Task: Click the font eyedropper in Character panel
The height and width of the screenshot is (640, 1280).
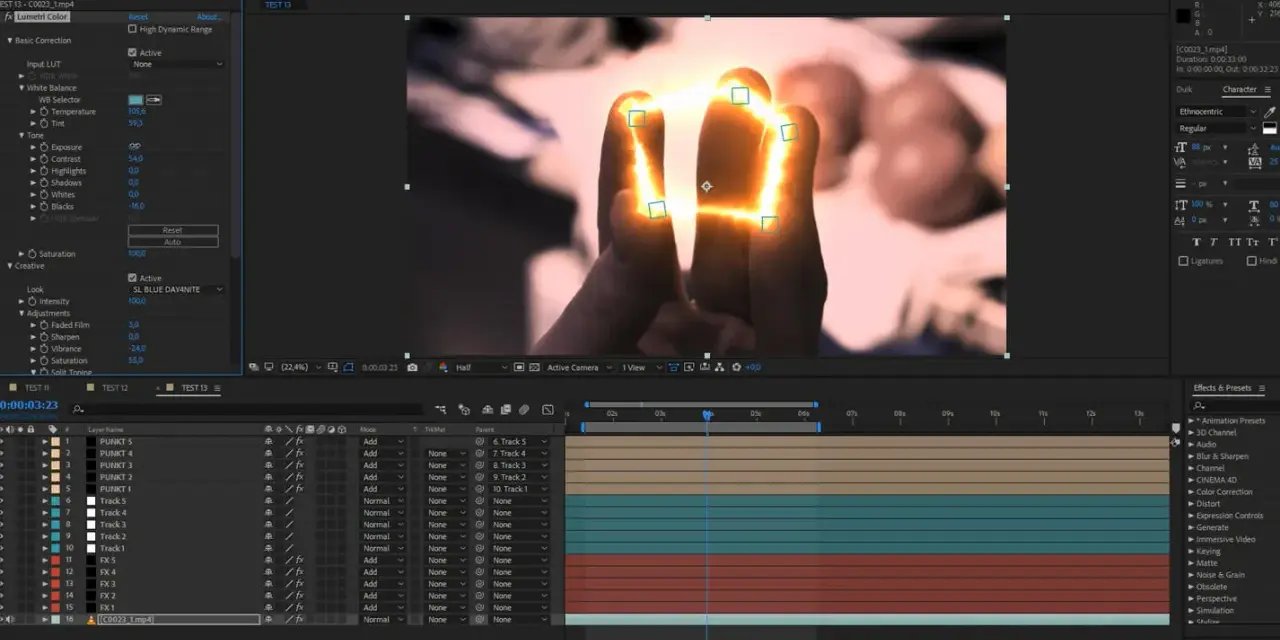Action: point(1270,112)
